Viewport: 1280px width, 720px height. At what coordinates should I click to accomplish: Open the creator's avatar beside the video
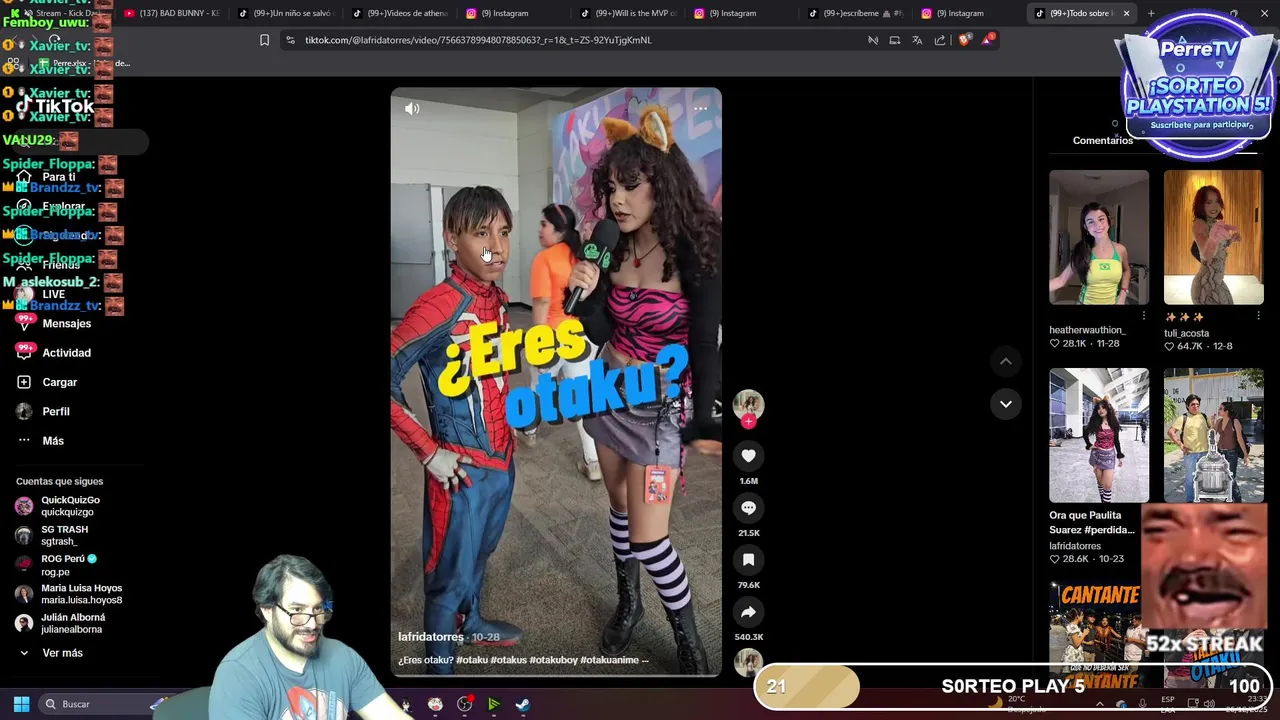[748, 404]
